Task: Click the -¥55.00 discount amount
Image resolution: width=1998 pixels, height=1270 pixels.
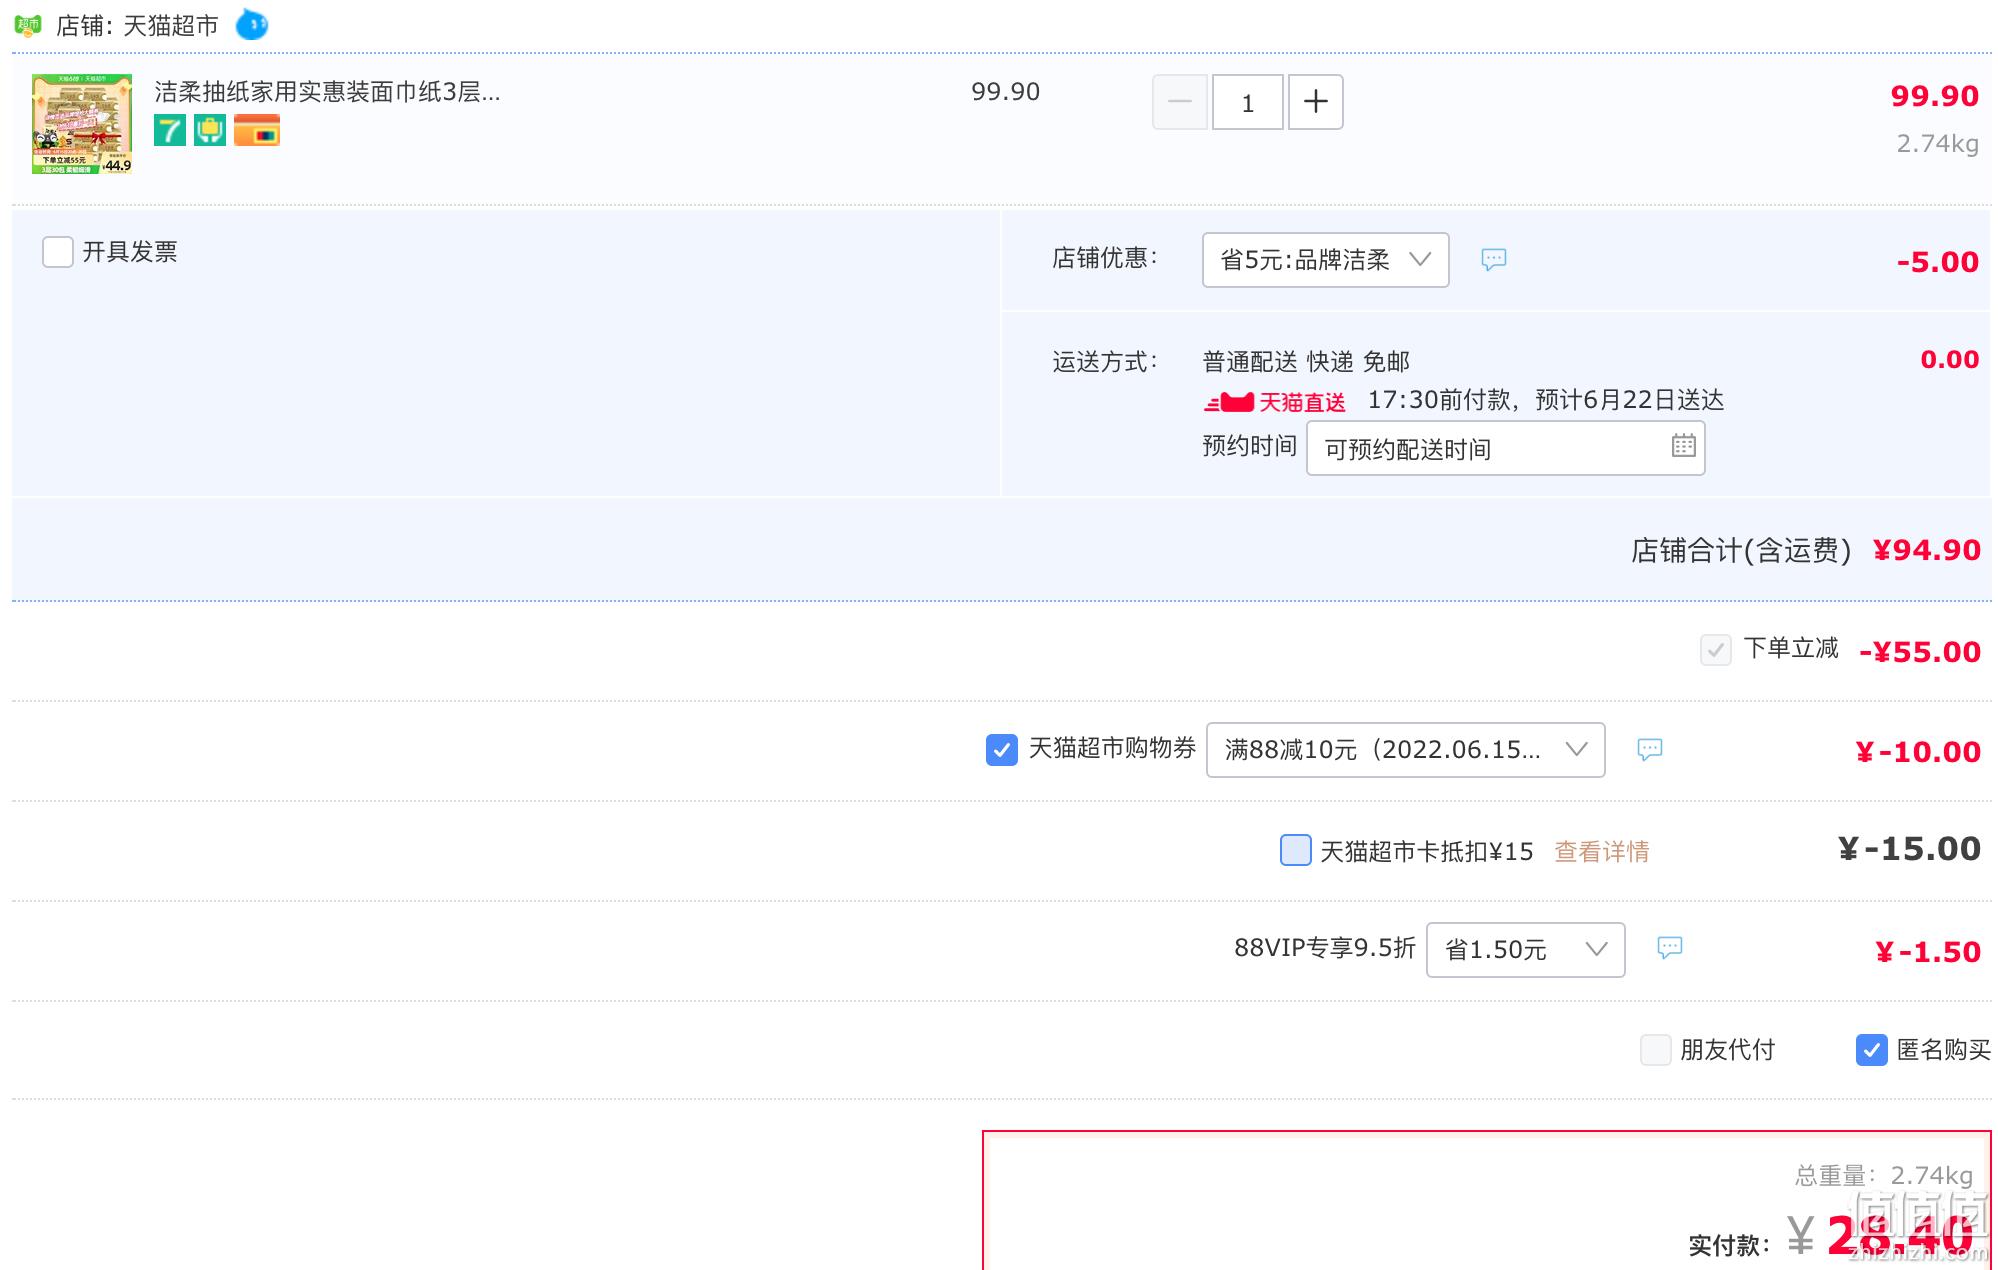Action: point(1920,652)
